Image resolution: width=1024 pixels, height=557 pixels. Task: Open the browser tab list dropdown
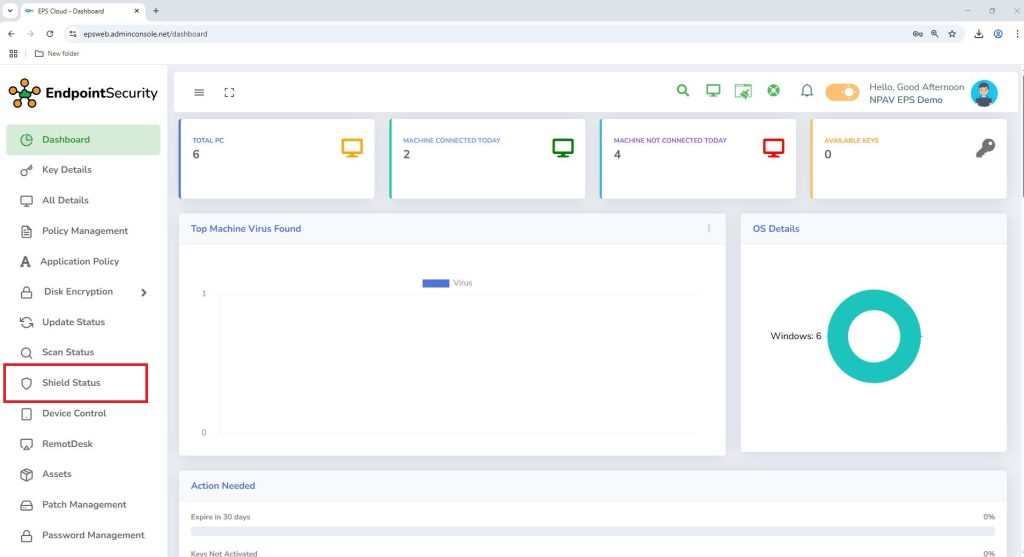(10, 10)
